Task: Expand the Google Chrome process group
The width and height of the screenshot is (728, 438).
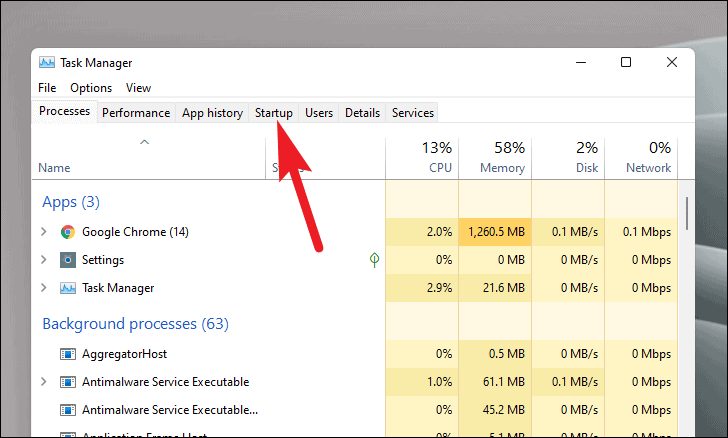Action: pyautogui.click(x=43, y=232)
